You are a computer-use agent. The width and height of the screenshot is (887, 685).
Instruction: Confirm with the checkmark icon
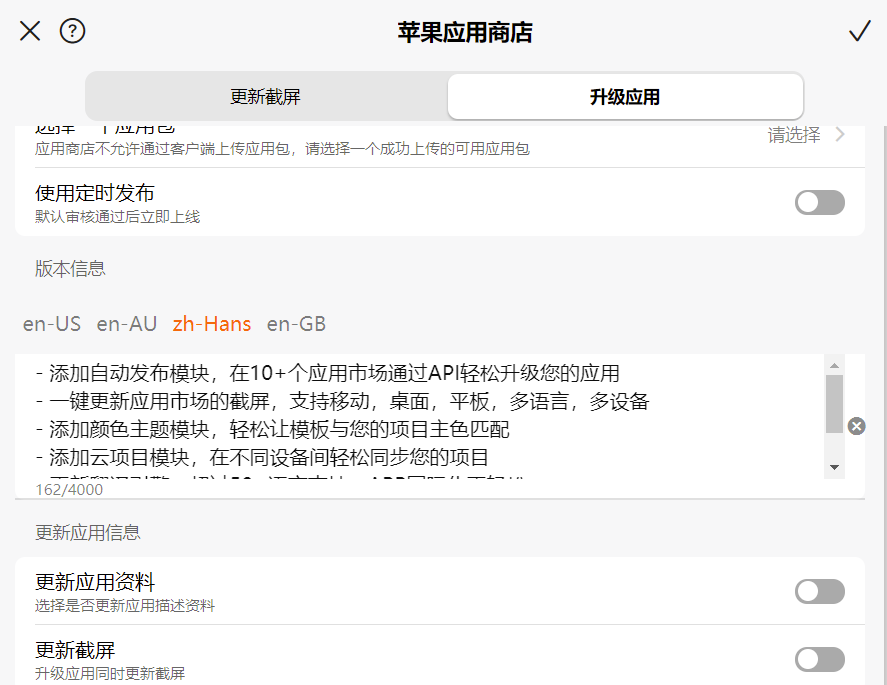[x=859, y=31]
